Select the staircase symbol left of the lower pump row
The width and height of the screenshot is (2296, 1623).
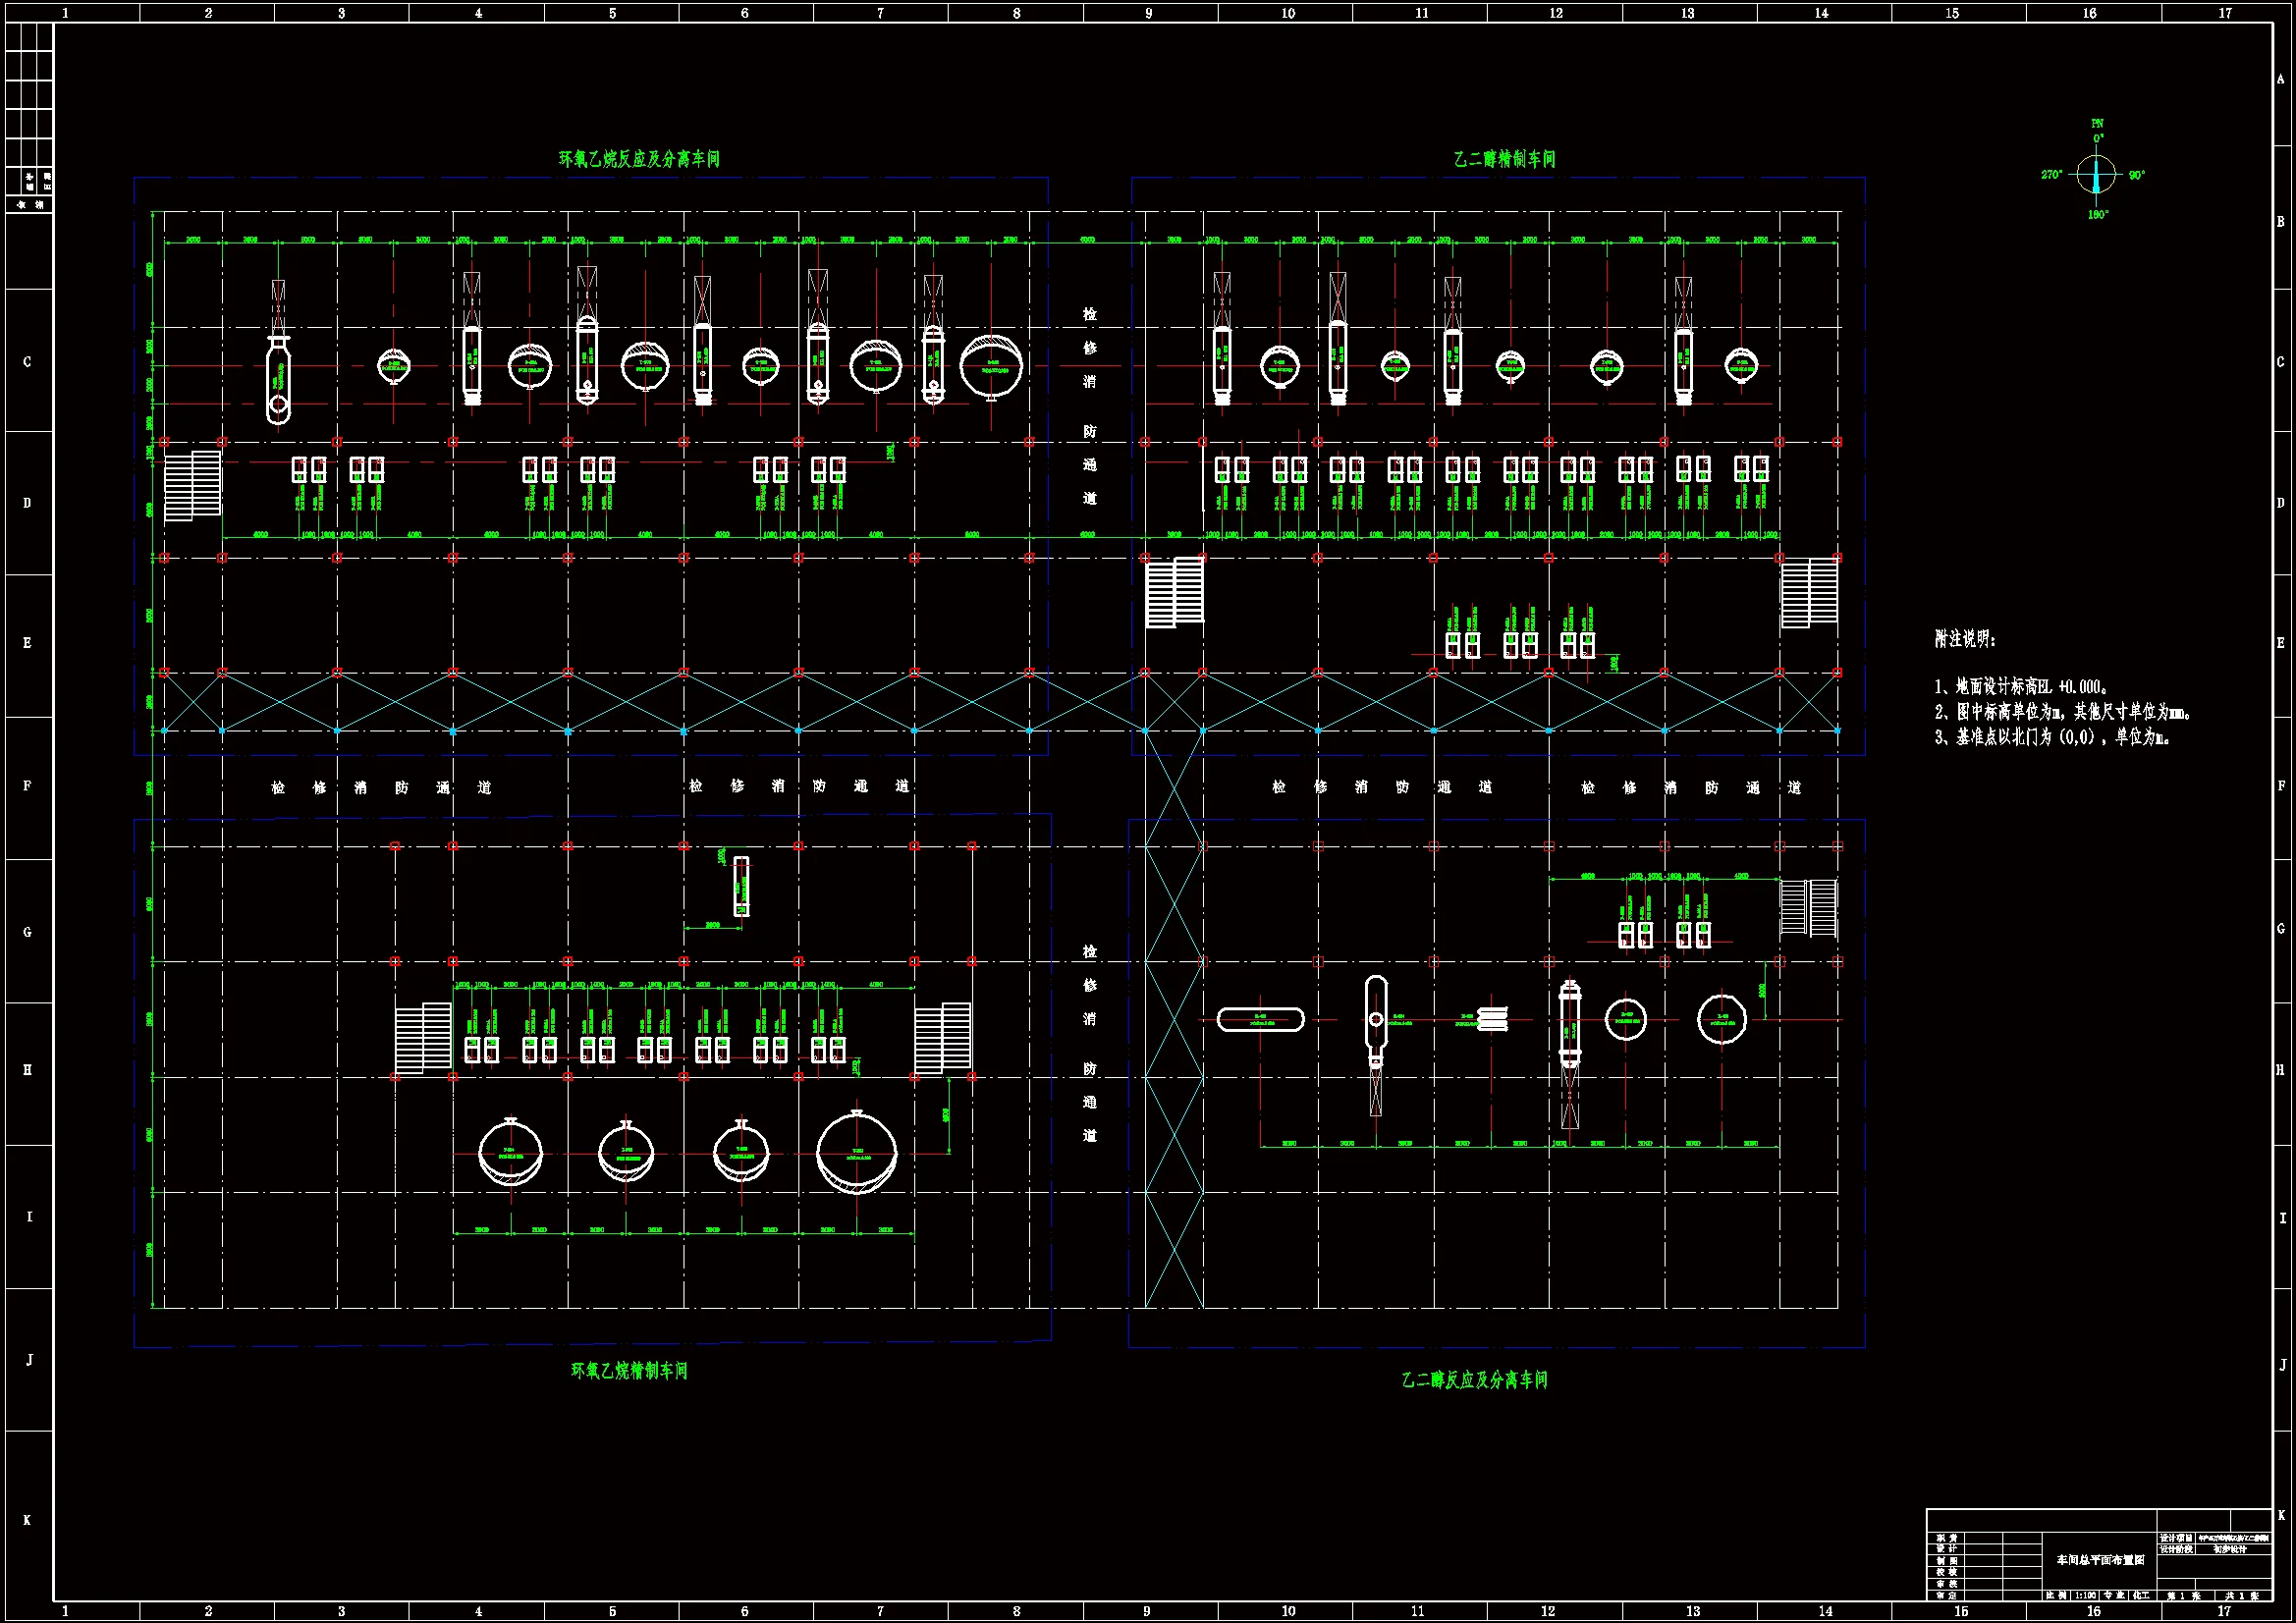coord(423,1038)
